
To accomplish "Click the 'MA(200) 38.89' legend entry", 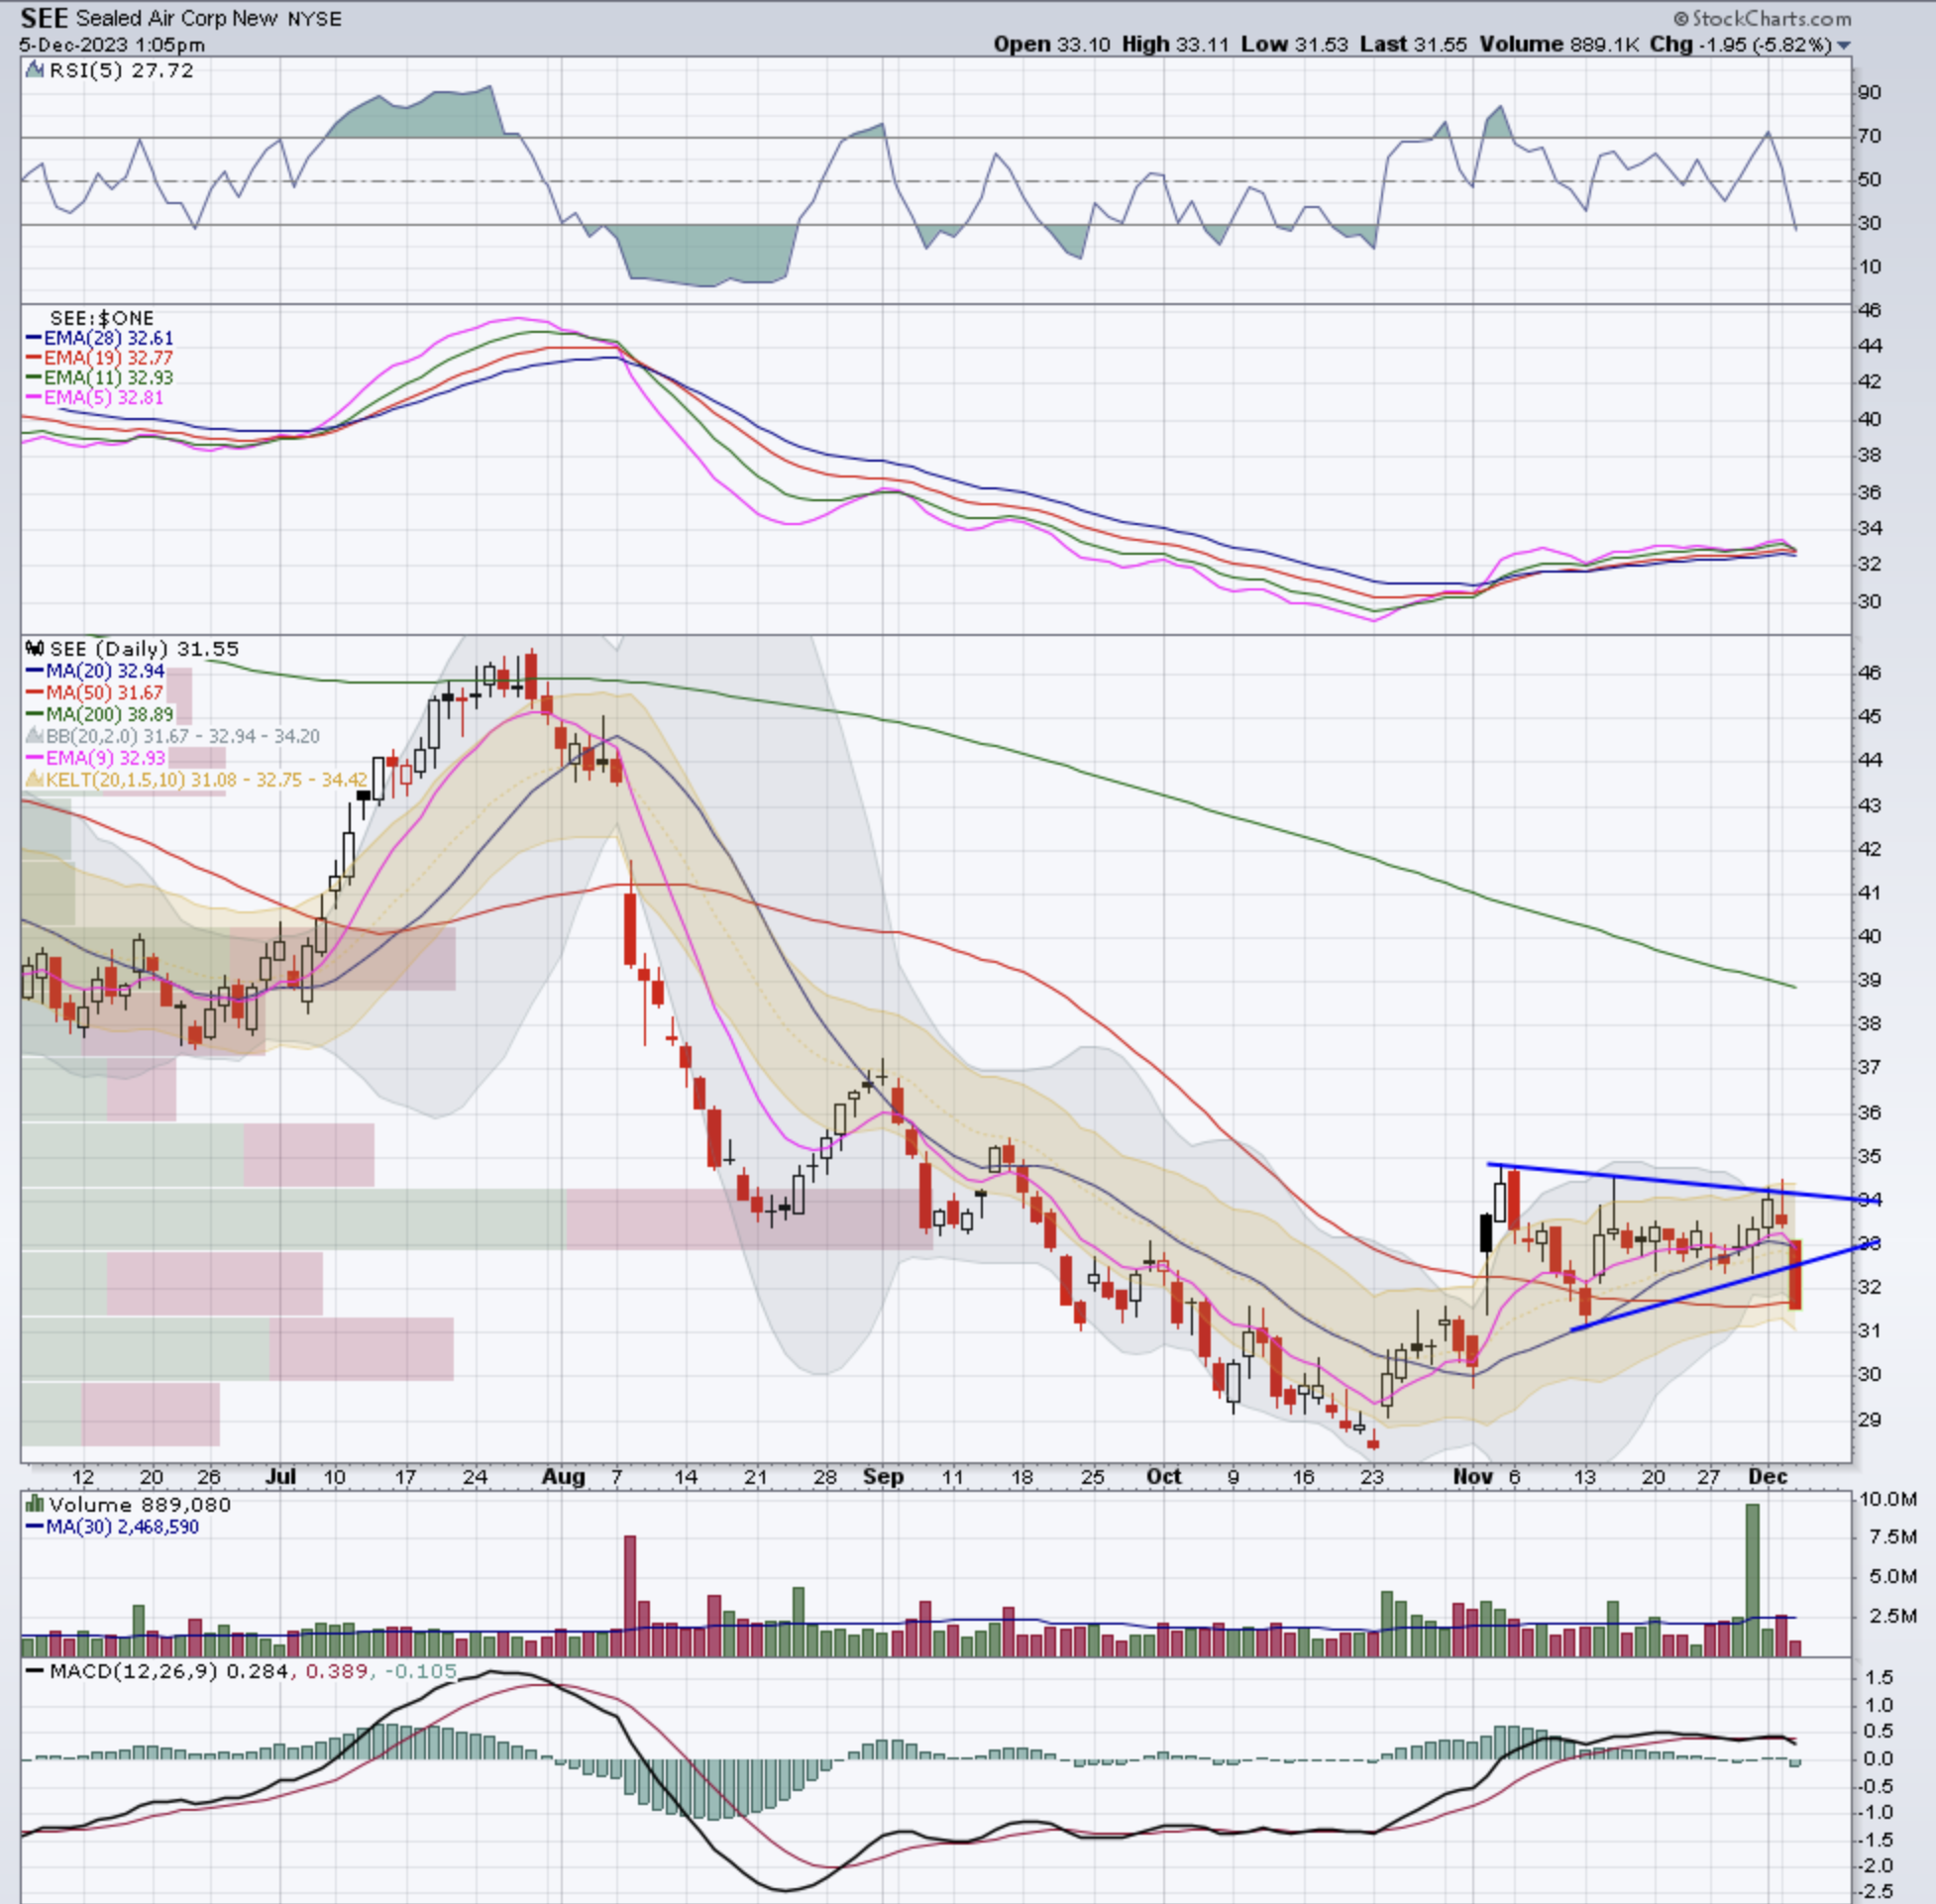I will (99, 715).
